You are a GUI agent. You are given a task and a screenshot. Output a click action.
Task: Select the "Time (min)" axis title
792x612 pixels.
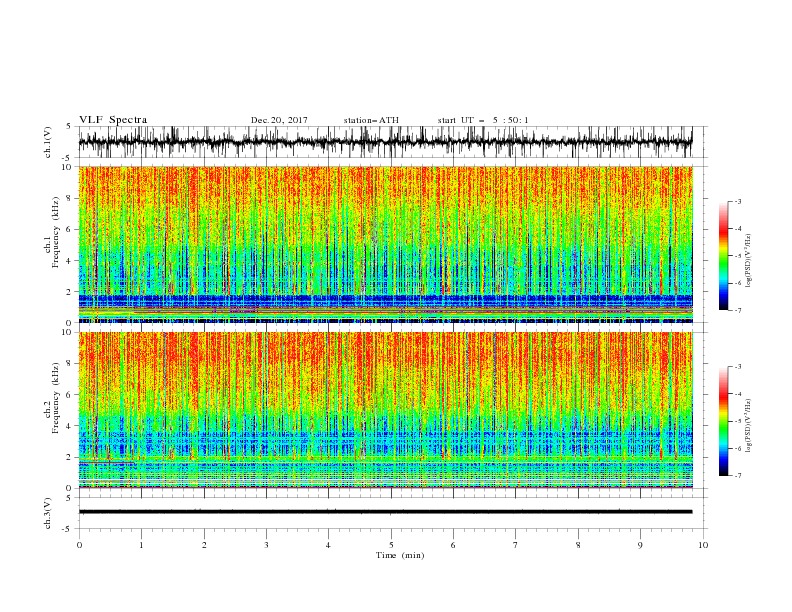click(400, 555)
